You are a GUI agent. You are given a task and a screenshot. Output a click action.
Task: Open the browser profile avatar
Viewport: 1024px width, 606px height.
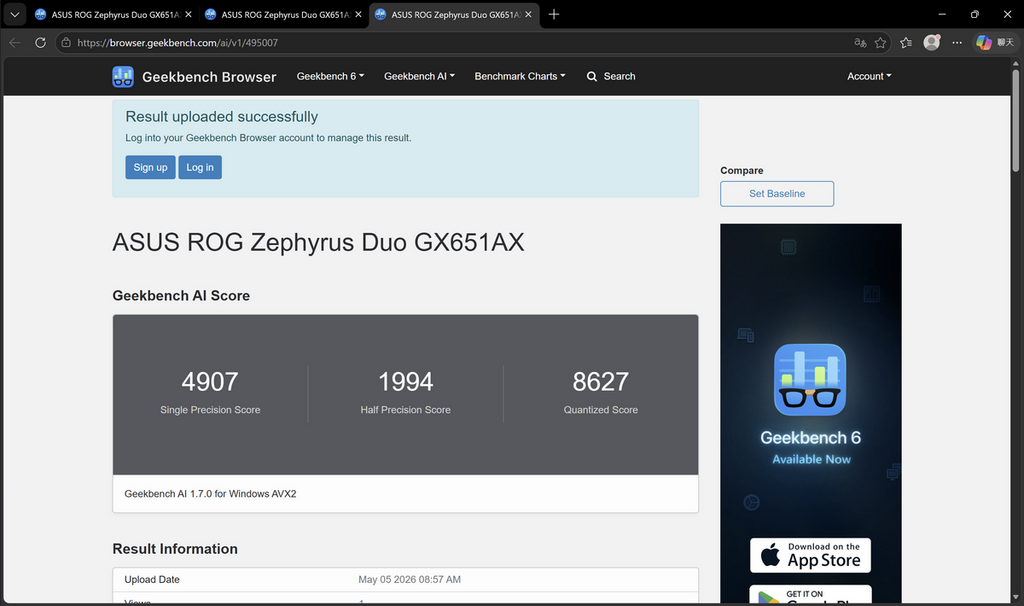click(932, 42)
